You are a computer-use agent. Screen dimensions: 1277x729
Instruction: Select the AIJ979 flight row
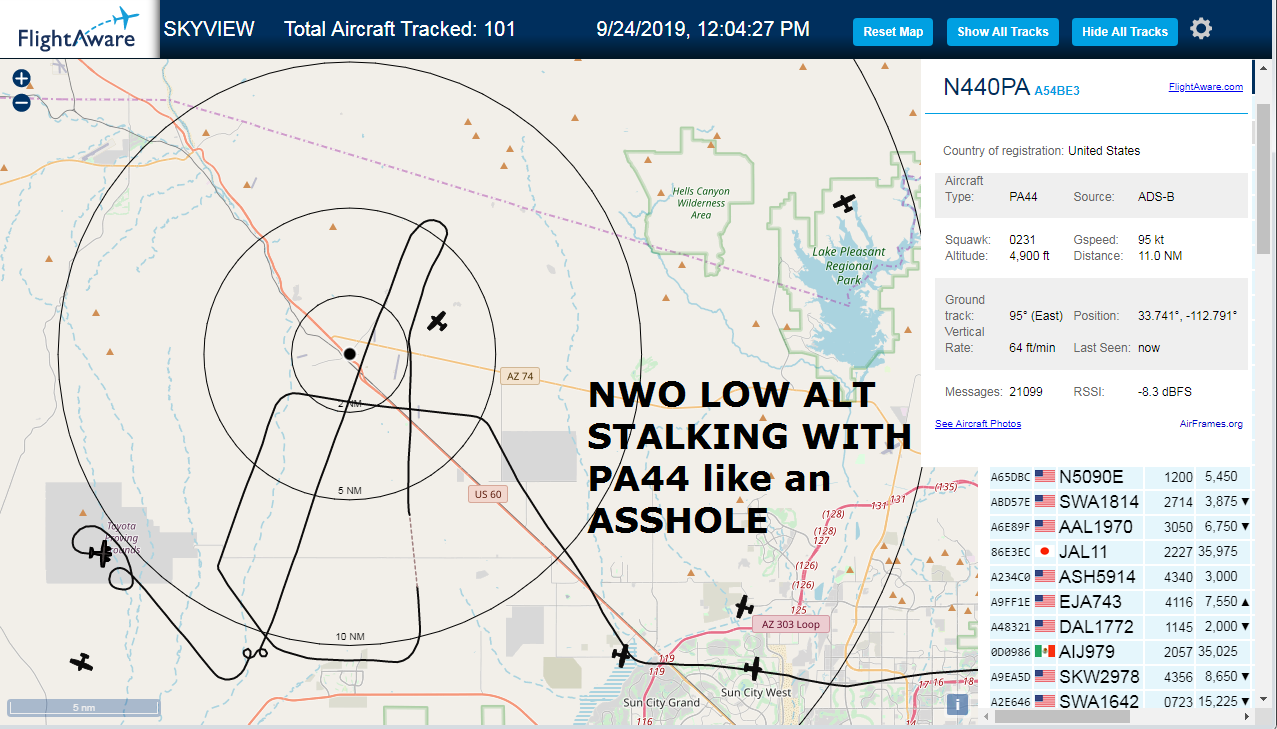tap(1121, 652)
